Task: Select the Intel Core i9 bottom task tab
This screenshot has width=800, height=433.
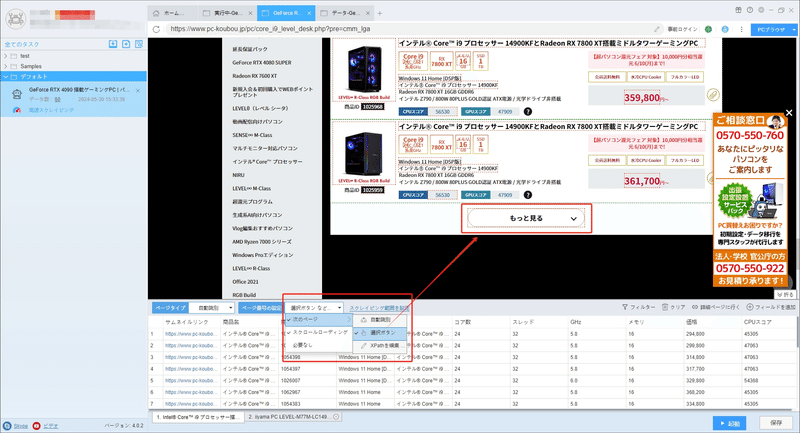Action: click(x=198, y=417)
